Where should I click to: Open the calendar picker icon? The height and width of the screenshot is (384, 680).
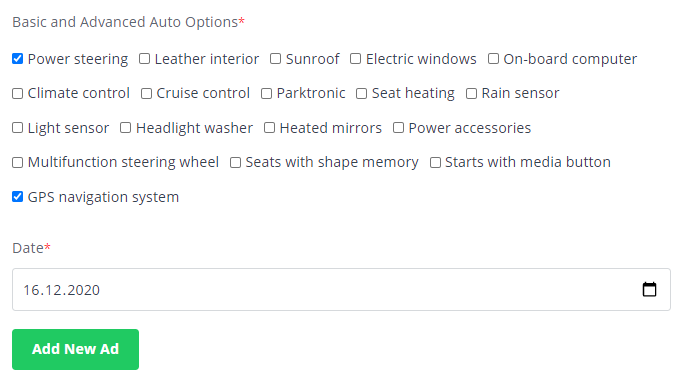[649, 289]
